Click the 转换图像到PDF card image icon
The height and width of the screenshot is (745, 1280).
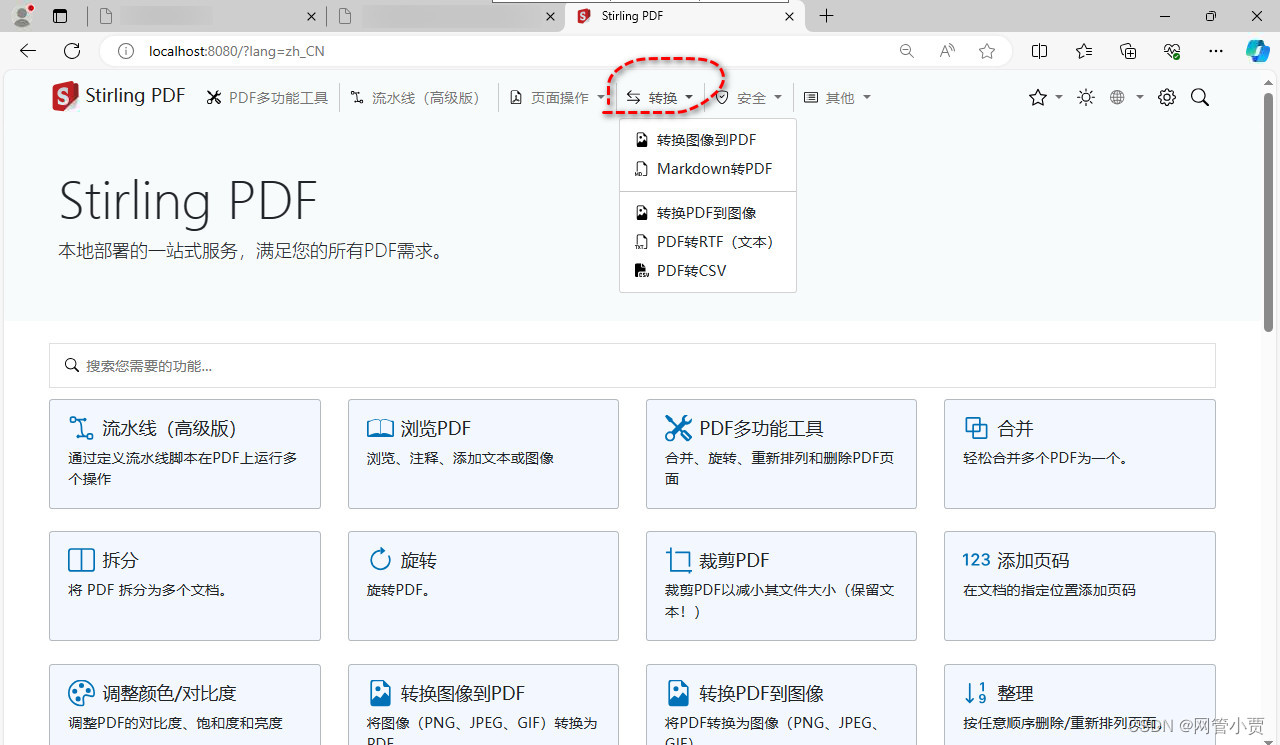(x=380, y=693)
